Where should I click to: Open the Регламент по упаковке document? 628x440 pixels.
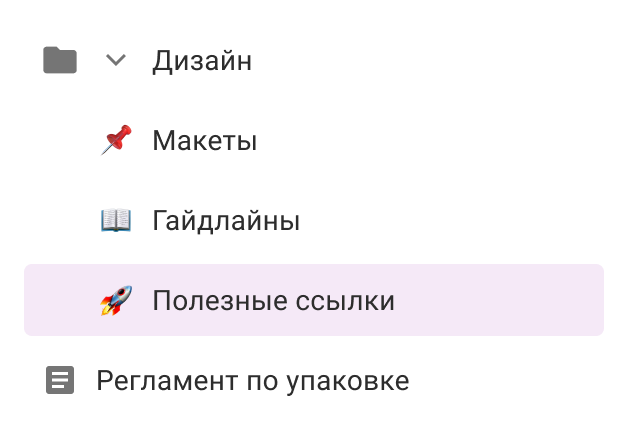pyautogui.click(x=252, y=381)
